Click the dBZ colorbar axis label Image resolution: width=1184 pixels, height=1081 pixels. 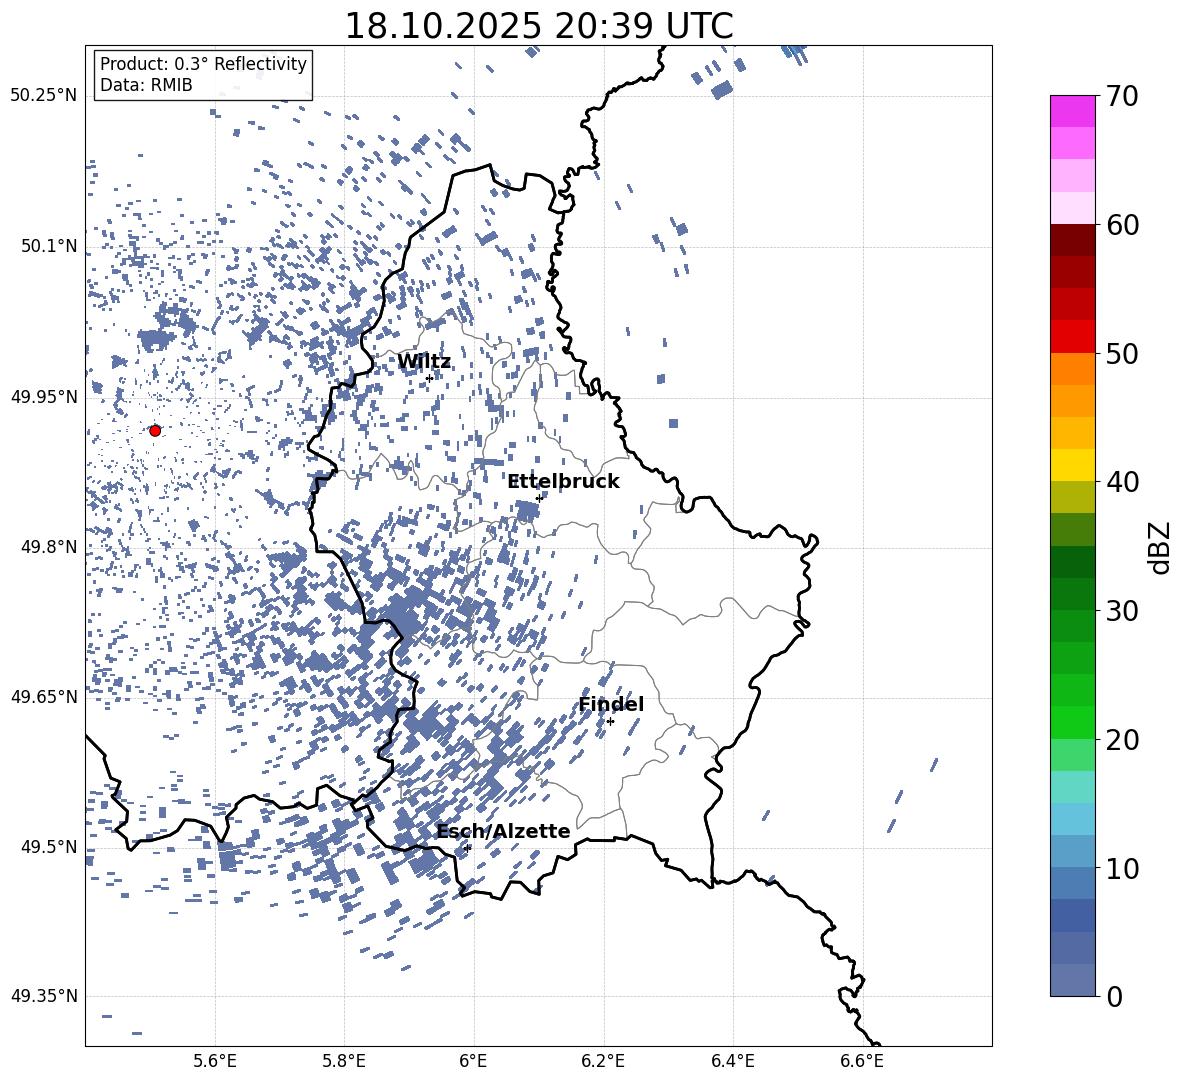pyautogui.click(x=1158, y=547)
